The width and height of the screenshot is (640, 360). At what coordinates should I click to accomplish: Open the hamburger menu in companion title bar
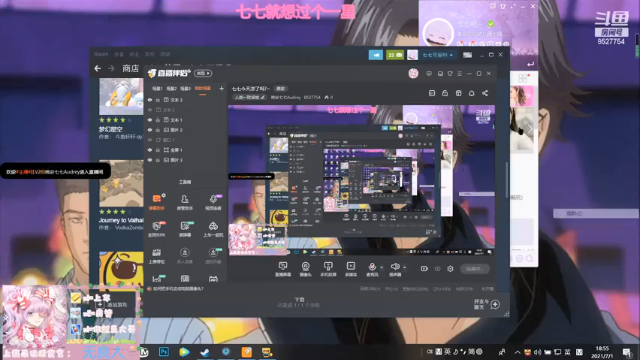460,73
